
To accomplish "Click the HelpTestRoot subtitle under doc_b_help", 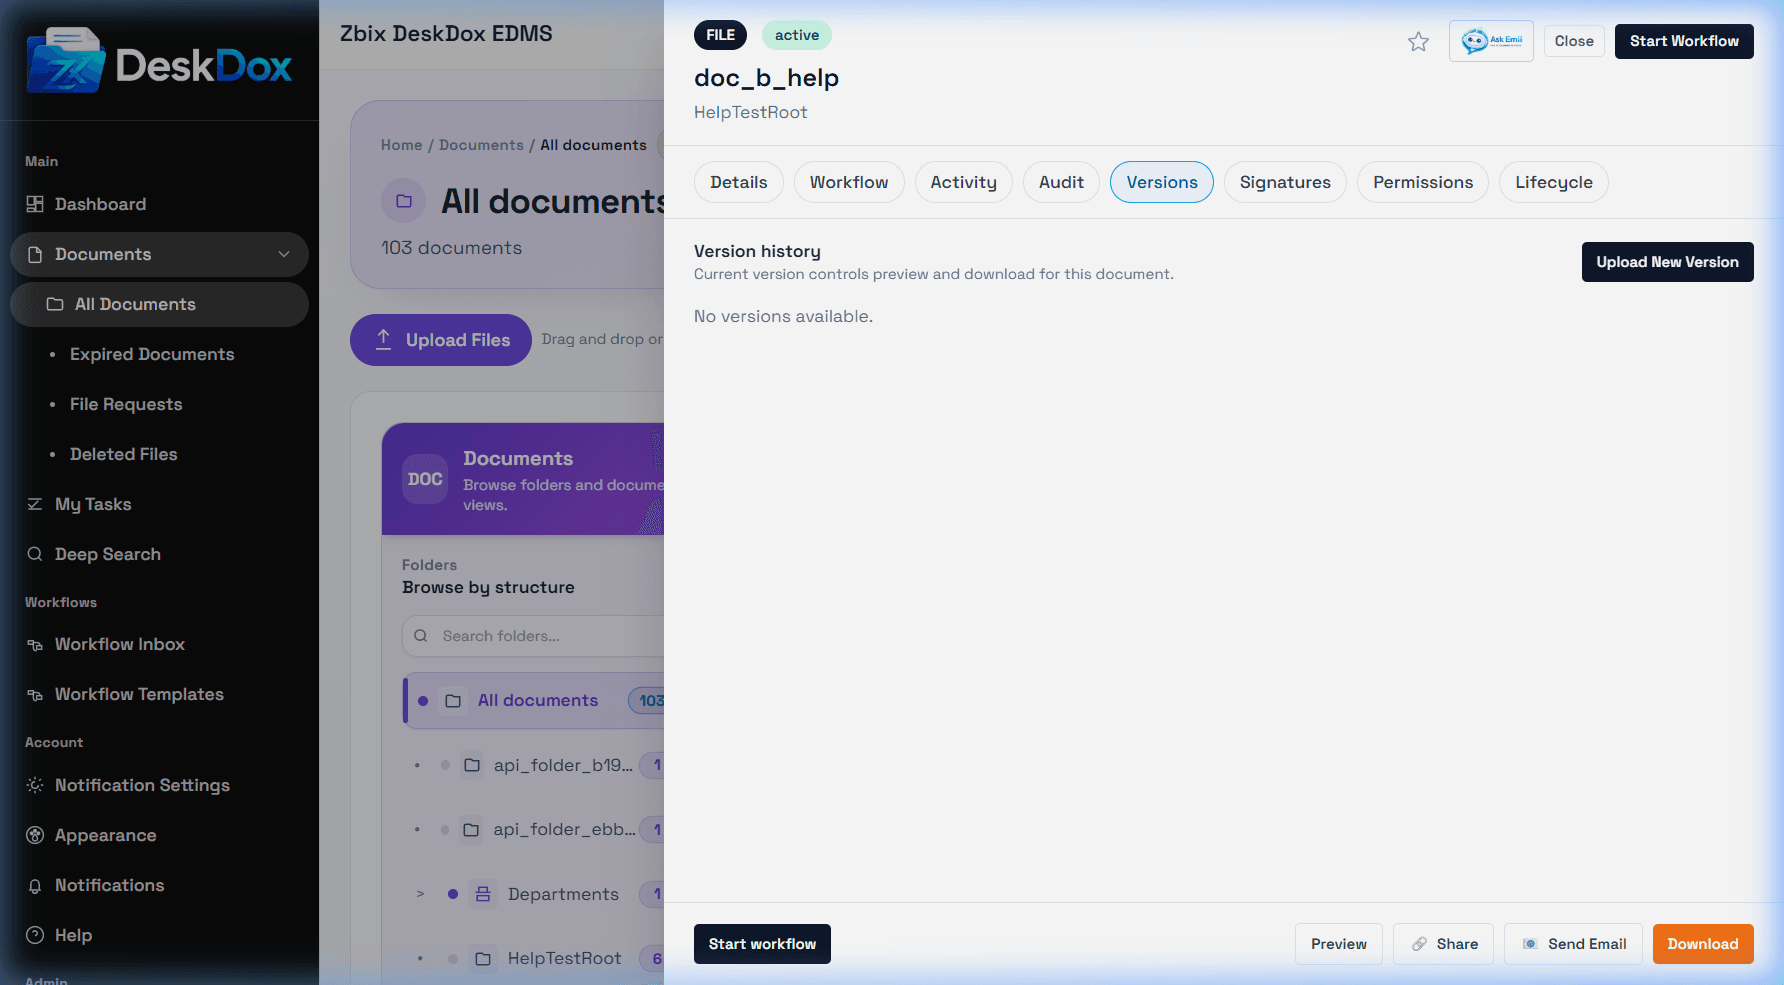I will click(x=751, y=112).
